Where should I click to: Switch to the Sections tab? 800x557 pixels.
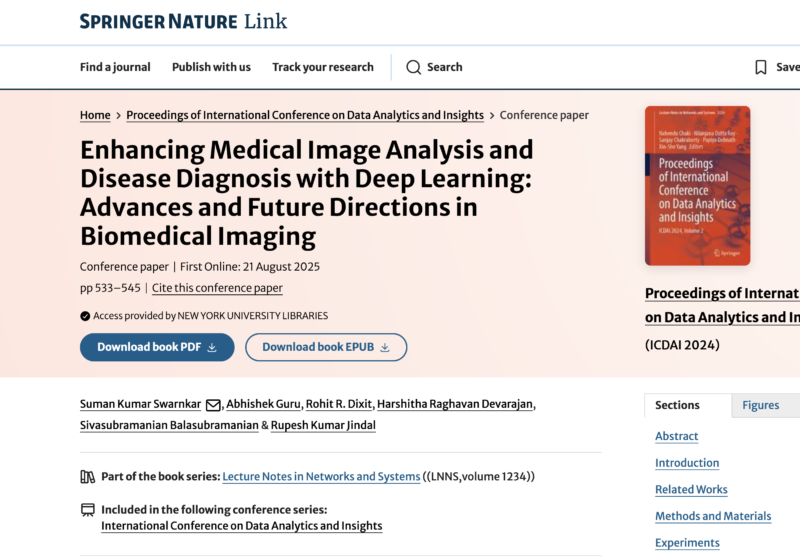click(x=687, y=406)
